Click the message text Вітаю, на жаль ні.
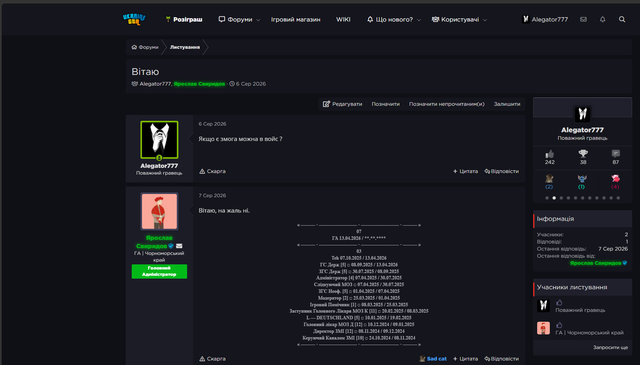Screen dimensions: 640x365 pyautogui.click(x=224, y=211)
